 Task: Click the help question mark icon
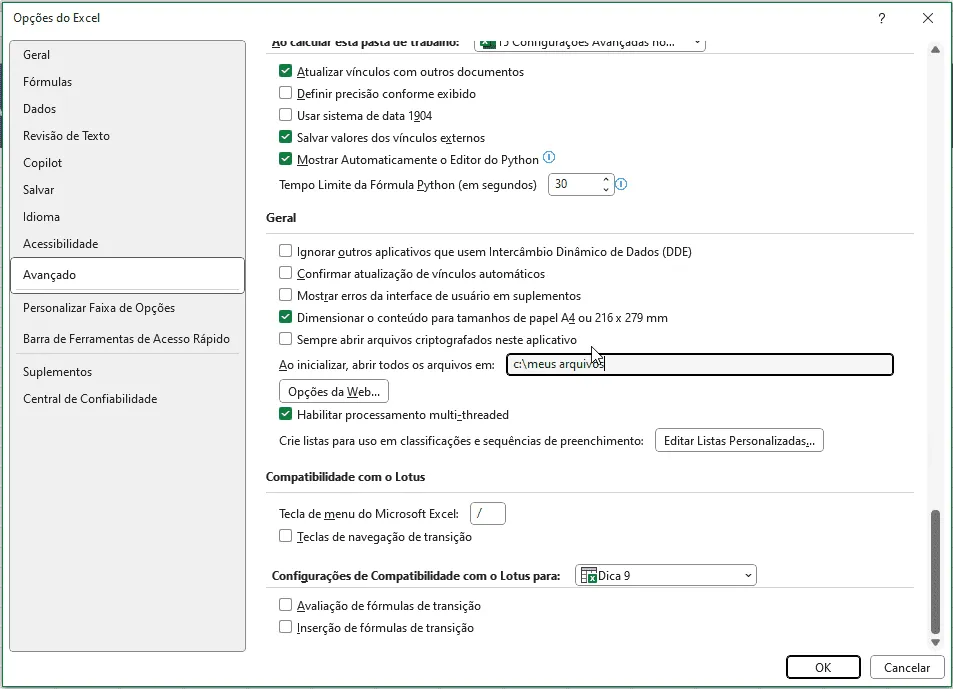click(881, 18)
